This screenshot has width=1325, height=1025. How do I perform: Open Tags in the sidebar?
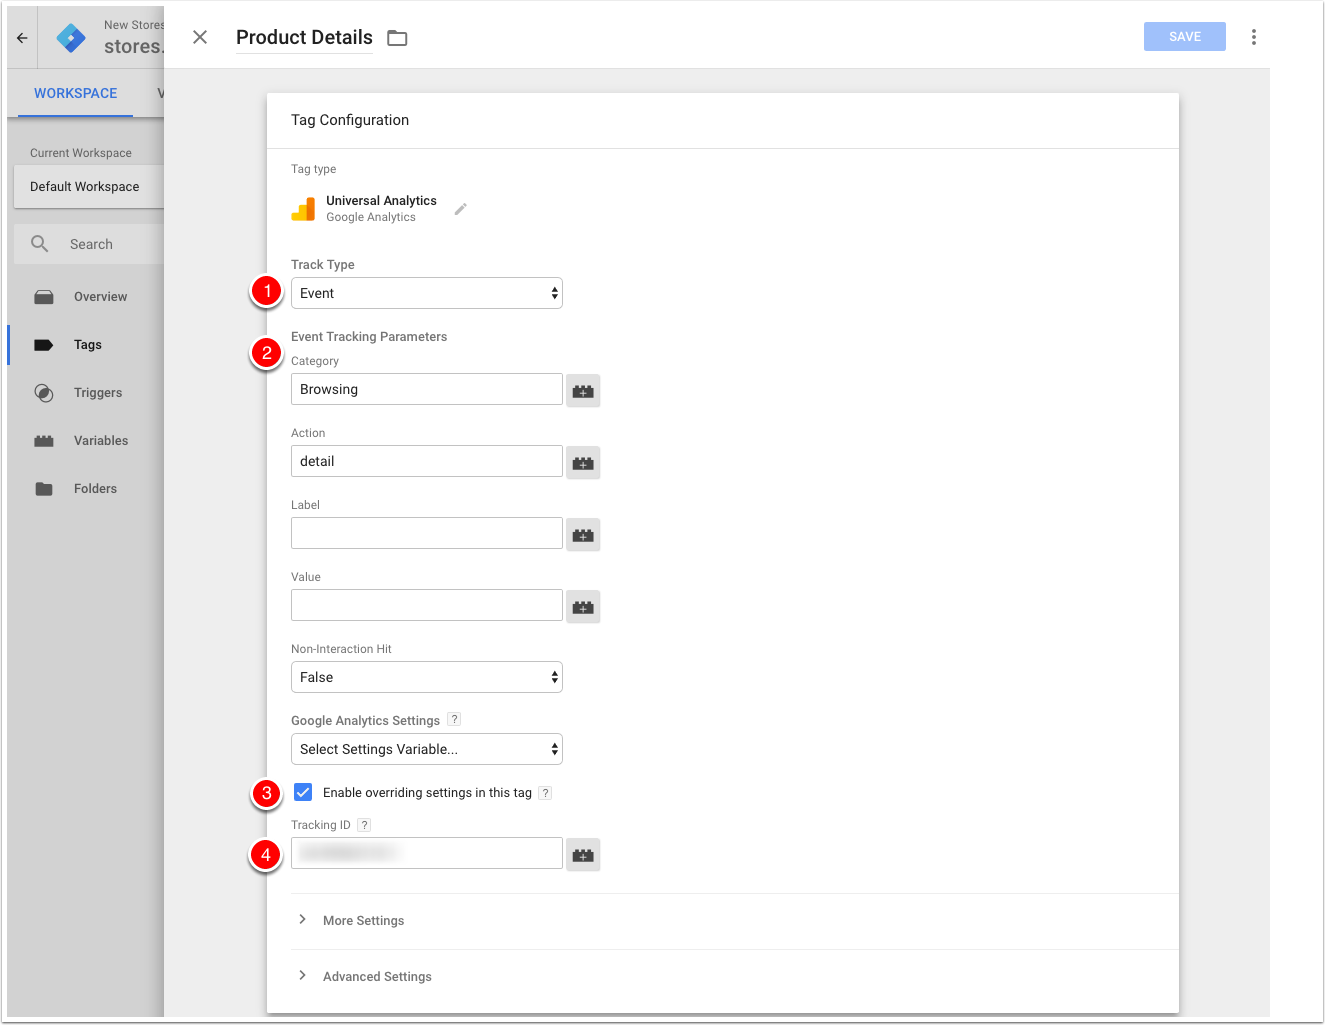point(88,345)
